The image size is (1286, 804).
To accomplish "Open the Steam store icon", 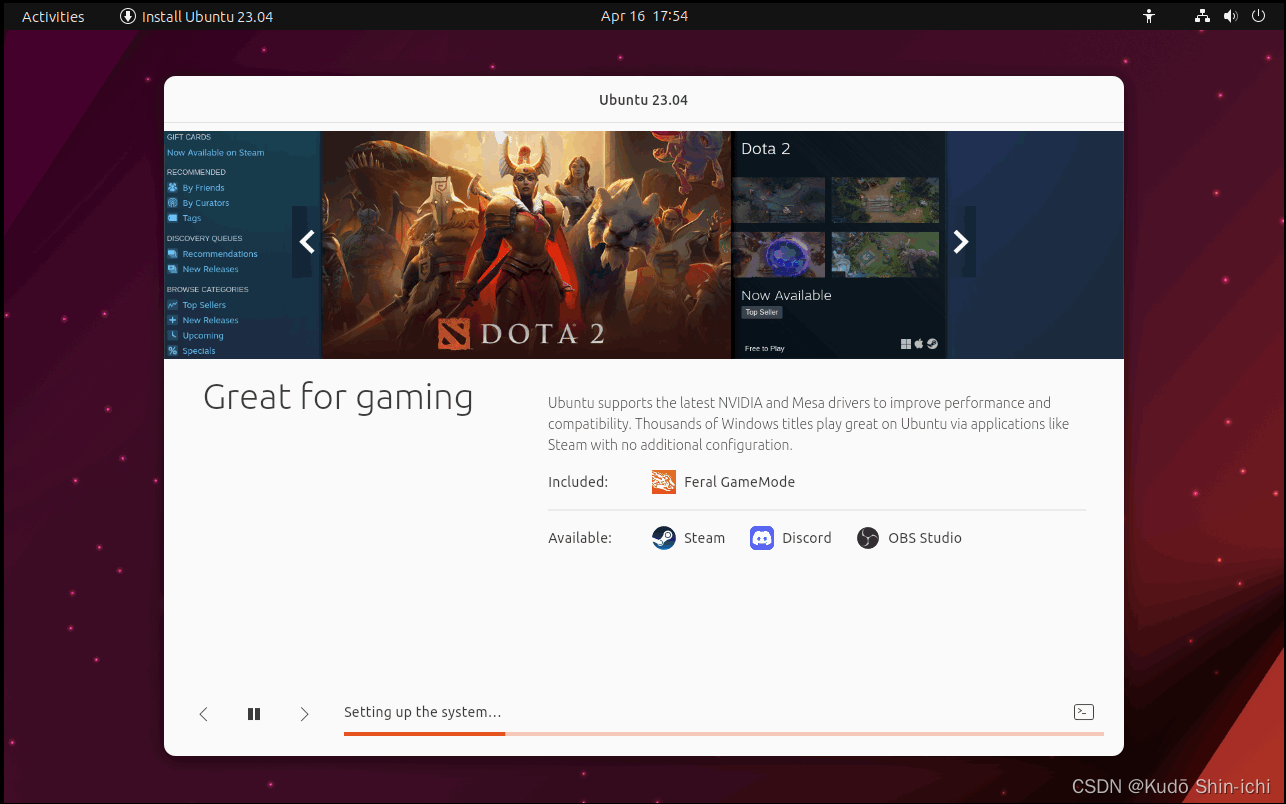I will pyautogui.click(x=663, y=537).
